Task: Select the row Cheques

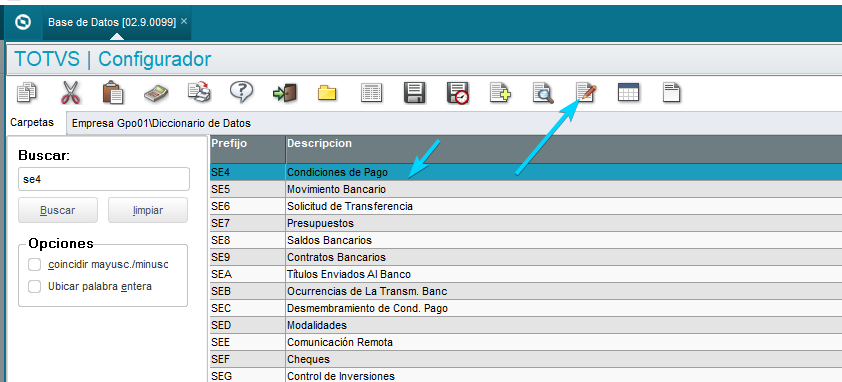Action: (526, 359)
